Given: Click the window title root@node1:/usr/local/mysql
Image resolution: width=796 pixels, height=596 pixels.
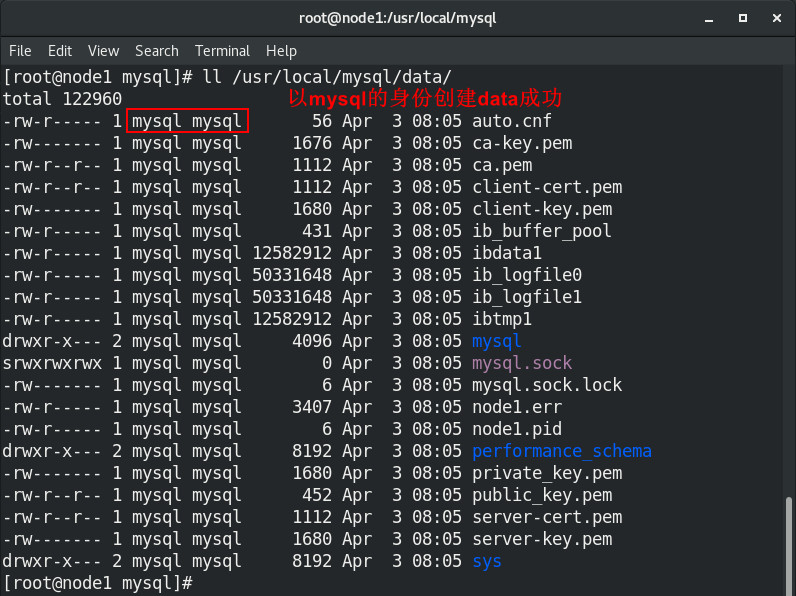Looking at the screenshot, I should [x=397, y=18].
